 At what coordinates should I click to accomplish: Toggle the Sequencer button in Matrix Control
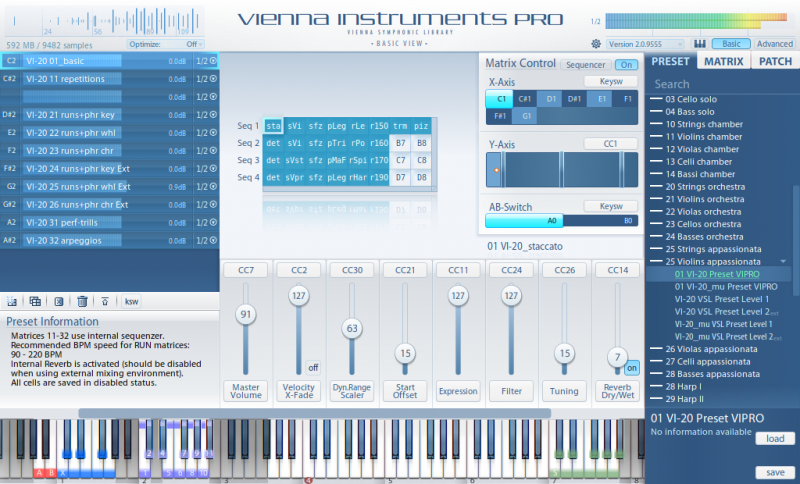585,65
